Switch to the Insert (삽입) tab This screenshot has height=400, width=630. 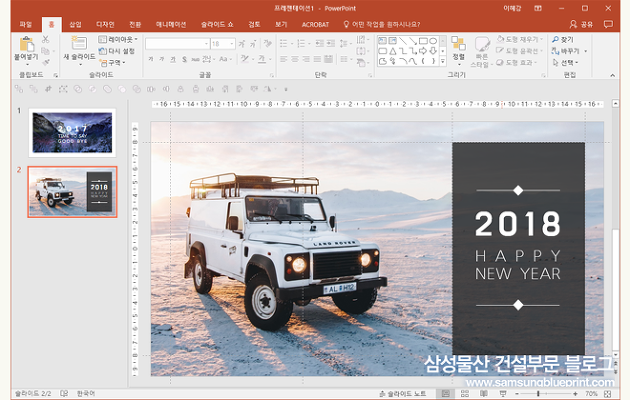(x=75, y=24)
